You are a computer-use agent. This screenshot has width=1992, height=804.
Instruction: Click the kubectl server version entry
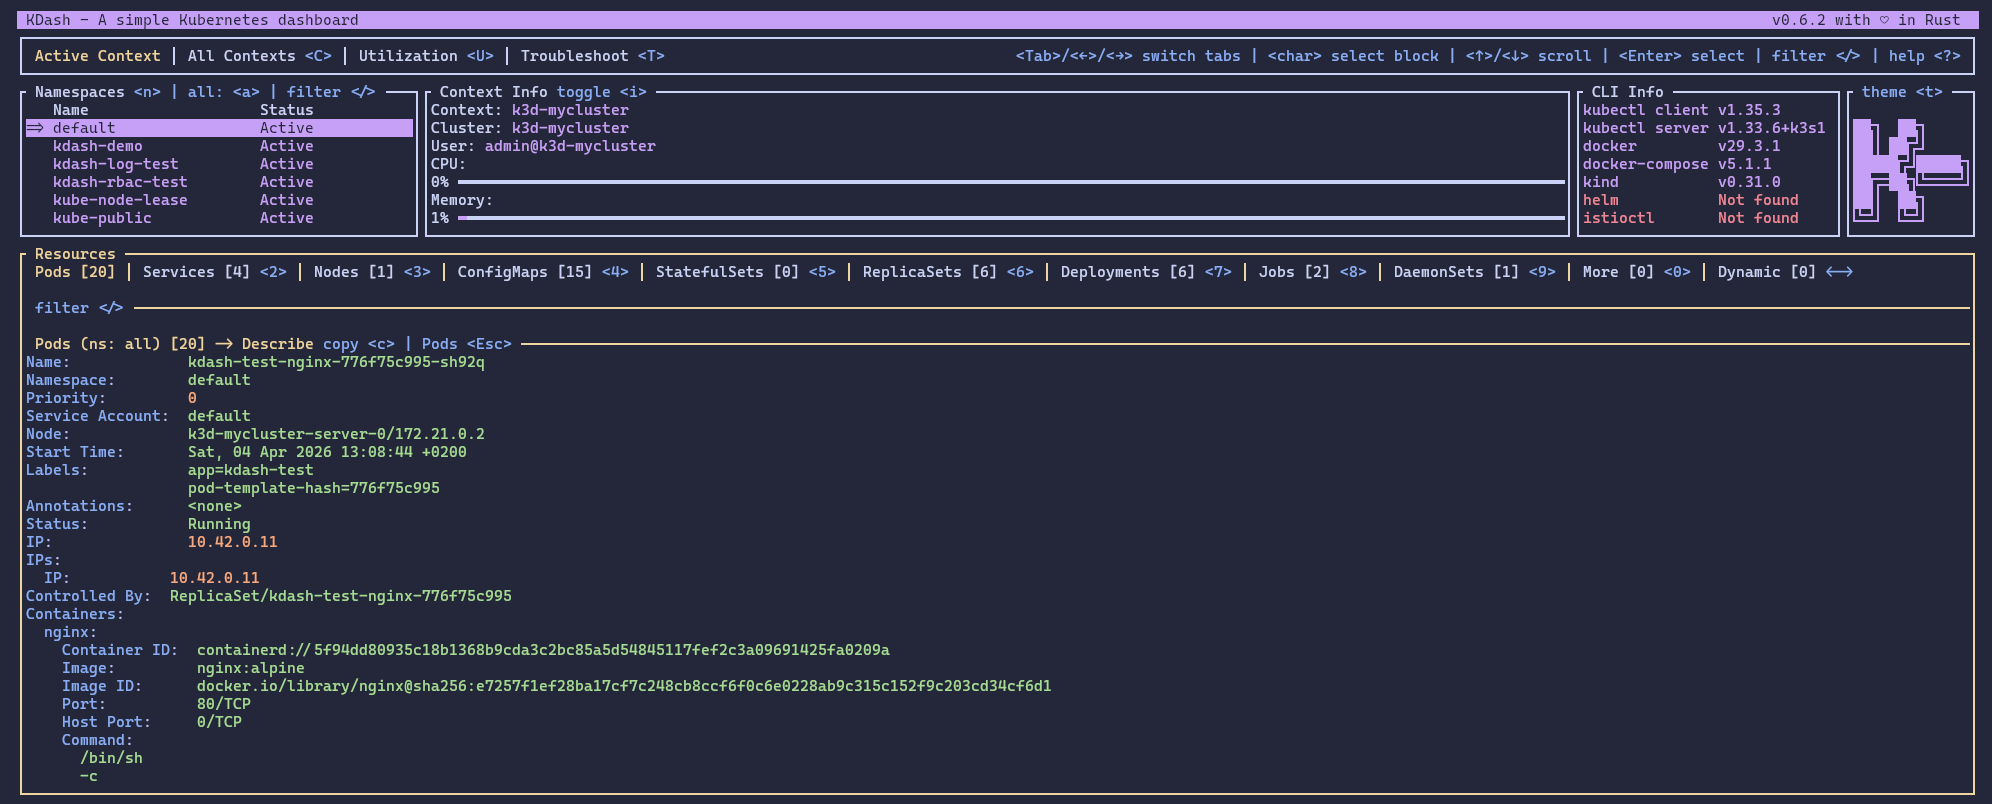1704,128
